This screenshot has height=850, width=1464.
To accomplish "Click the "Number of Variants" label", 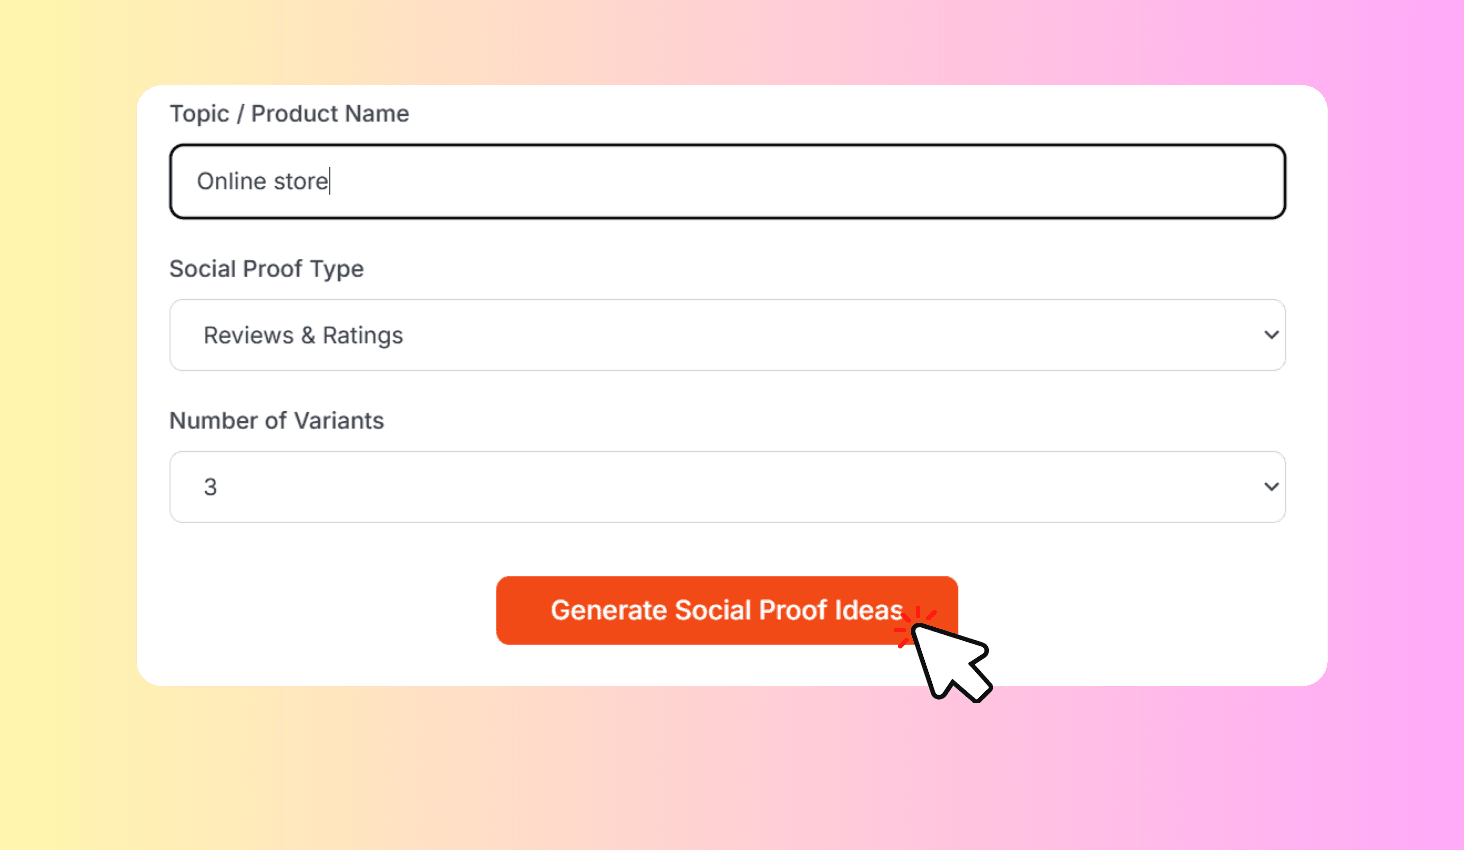I will (x=276, y=421).
